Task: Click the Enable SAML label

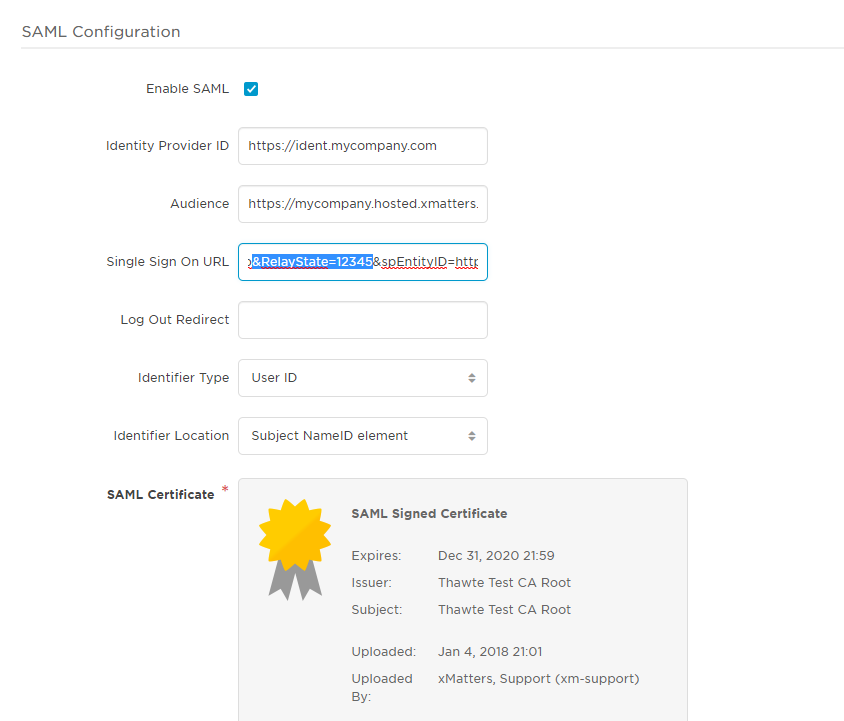Action: pos(187,89)
